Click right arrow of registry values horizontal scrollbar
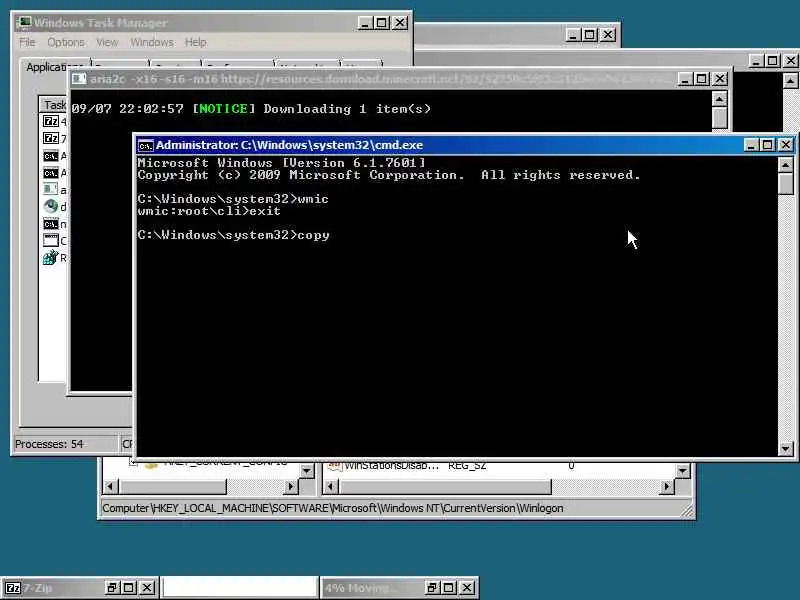The height and width of the screenshot is (600, 800). pos(666,487)
